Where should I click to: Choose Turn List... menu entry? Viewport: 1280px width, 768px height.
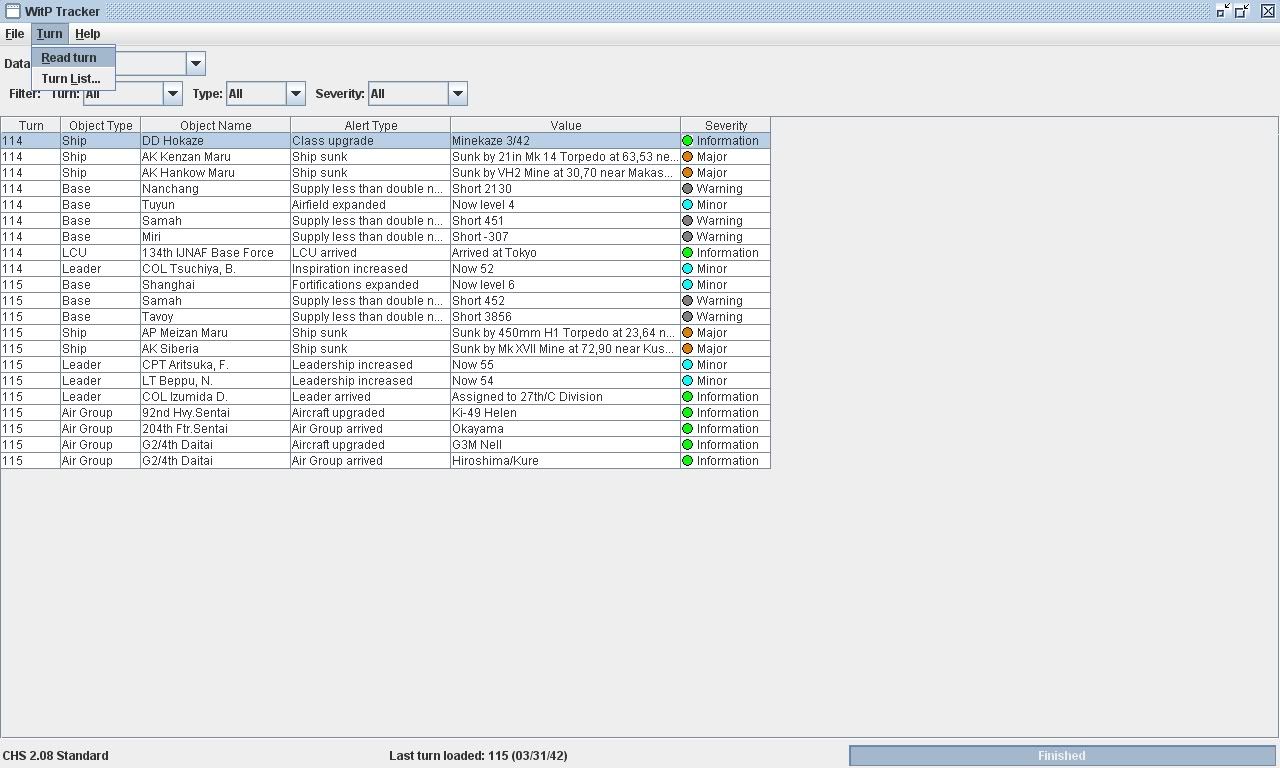(74, 79)
